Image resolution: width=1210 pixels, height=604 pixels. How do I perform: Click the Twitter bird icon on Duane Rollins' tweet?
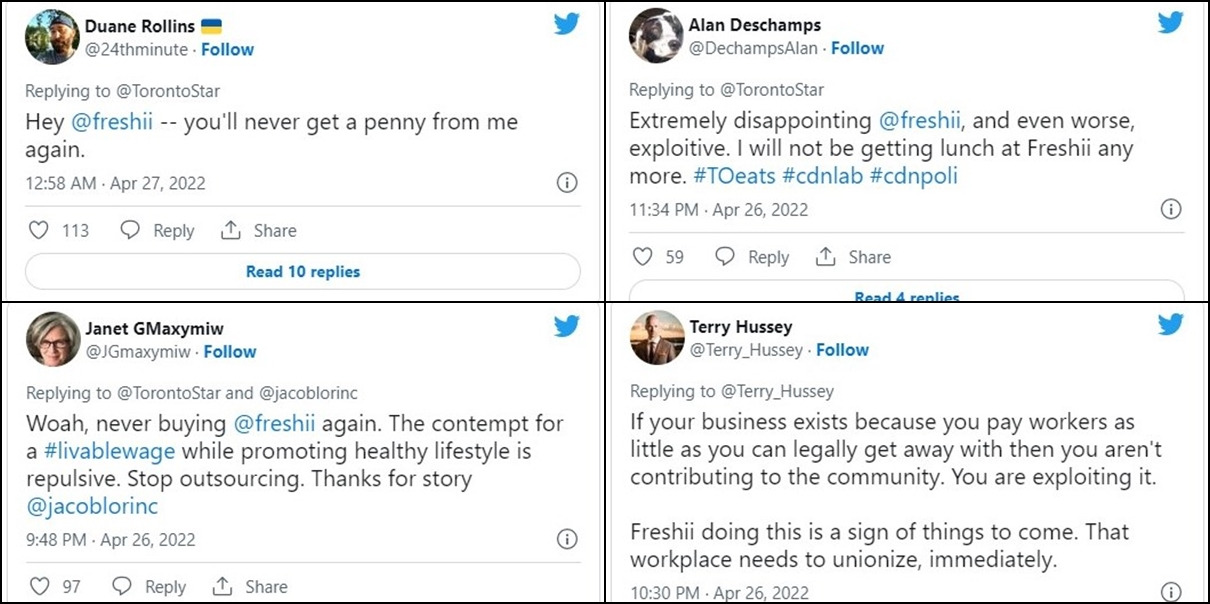tap(567, 24)
